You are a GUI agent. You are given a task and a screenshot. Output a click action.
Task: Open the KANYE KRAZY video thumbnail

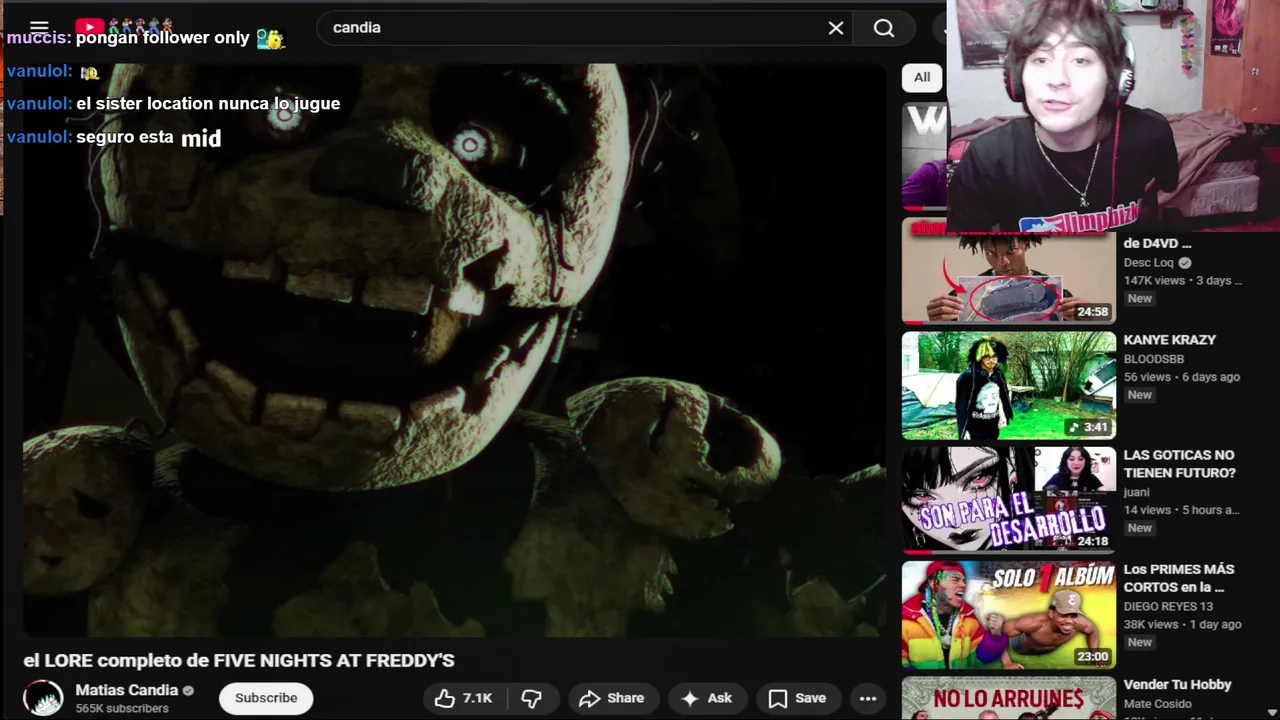[x=1008, y=386]
